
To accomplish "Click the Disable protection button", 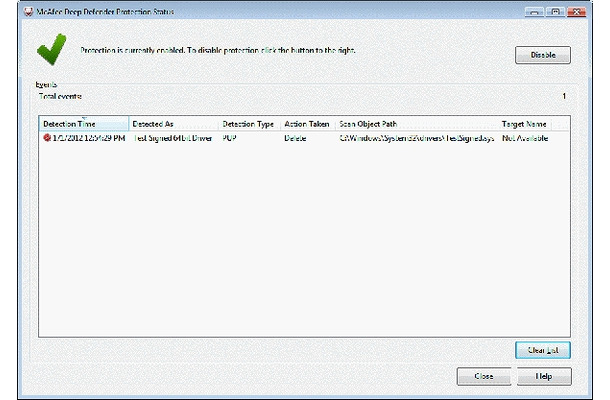I will [543, 55].
